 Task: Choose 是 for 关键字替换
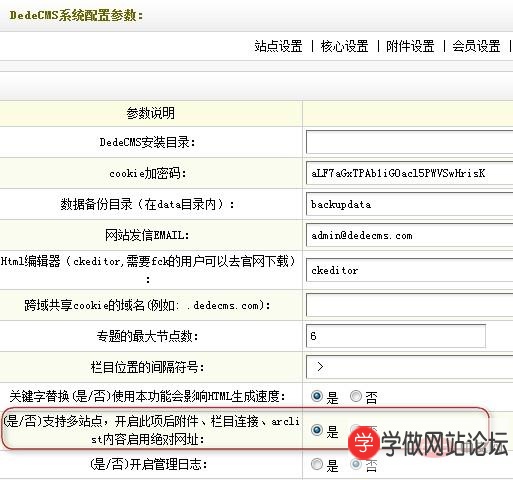[x=317, y=396]
